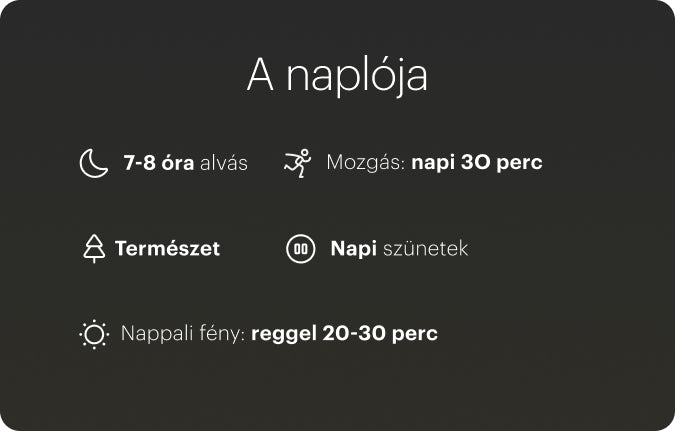Viewport: 675px width, 431px height.
Task: Click the crescent moon sleep icon
Action: click(x=93, y=162)
